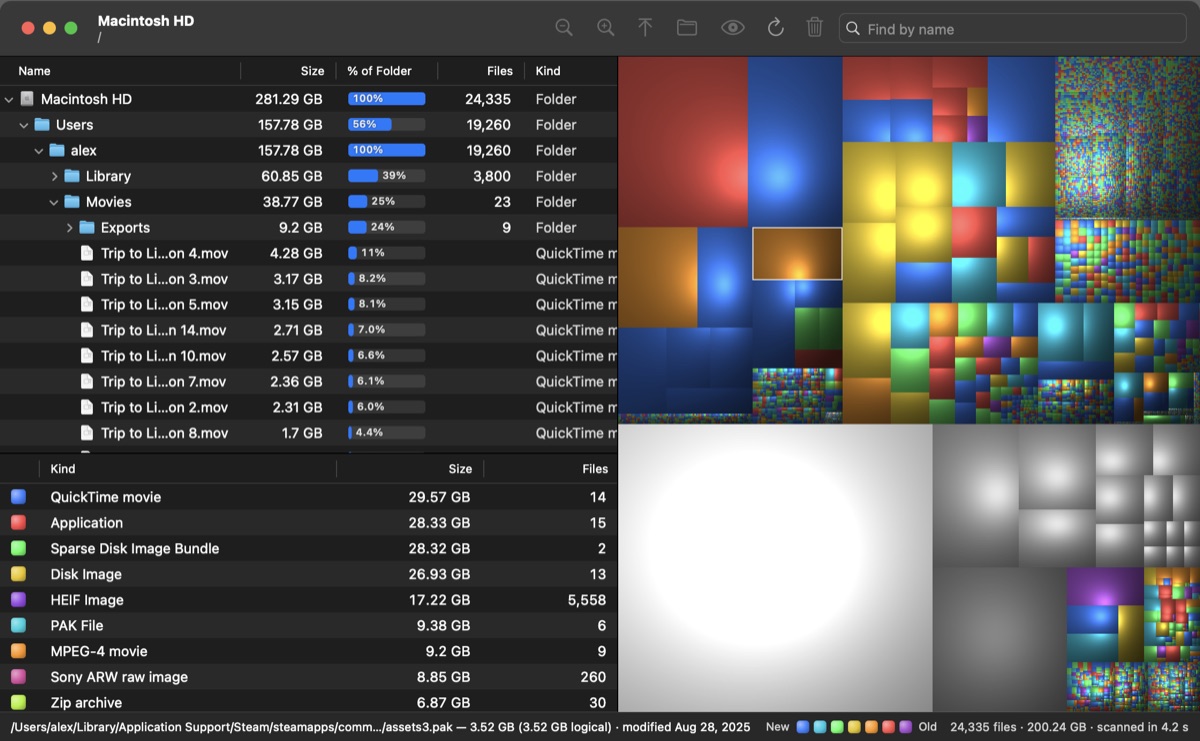Click the Exports folder icon

tap(87, 228)
